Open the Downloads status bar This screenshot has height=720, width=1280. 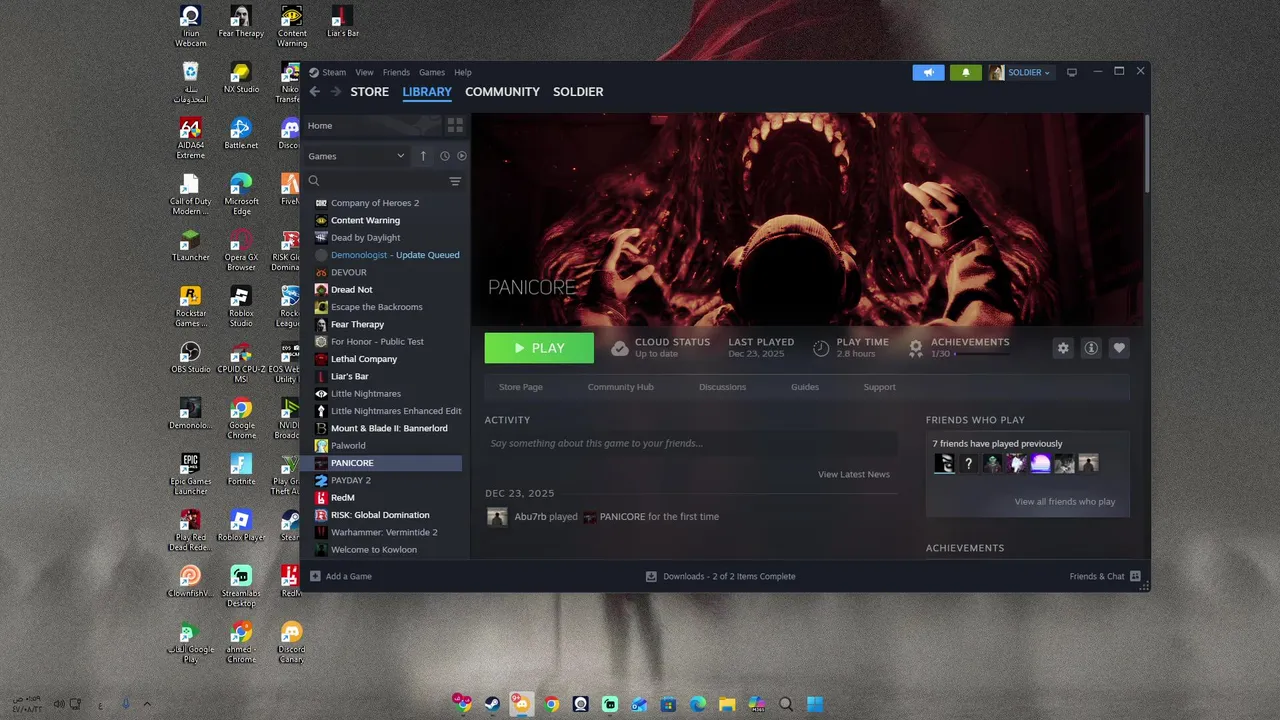(720, 576)
